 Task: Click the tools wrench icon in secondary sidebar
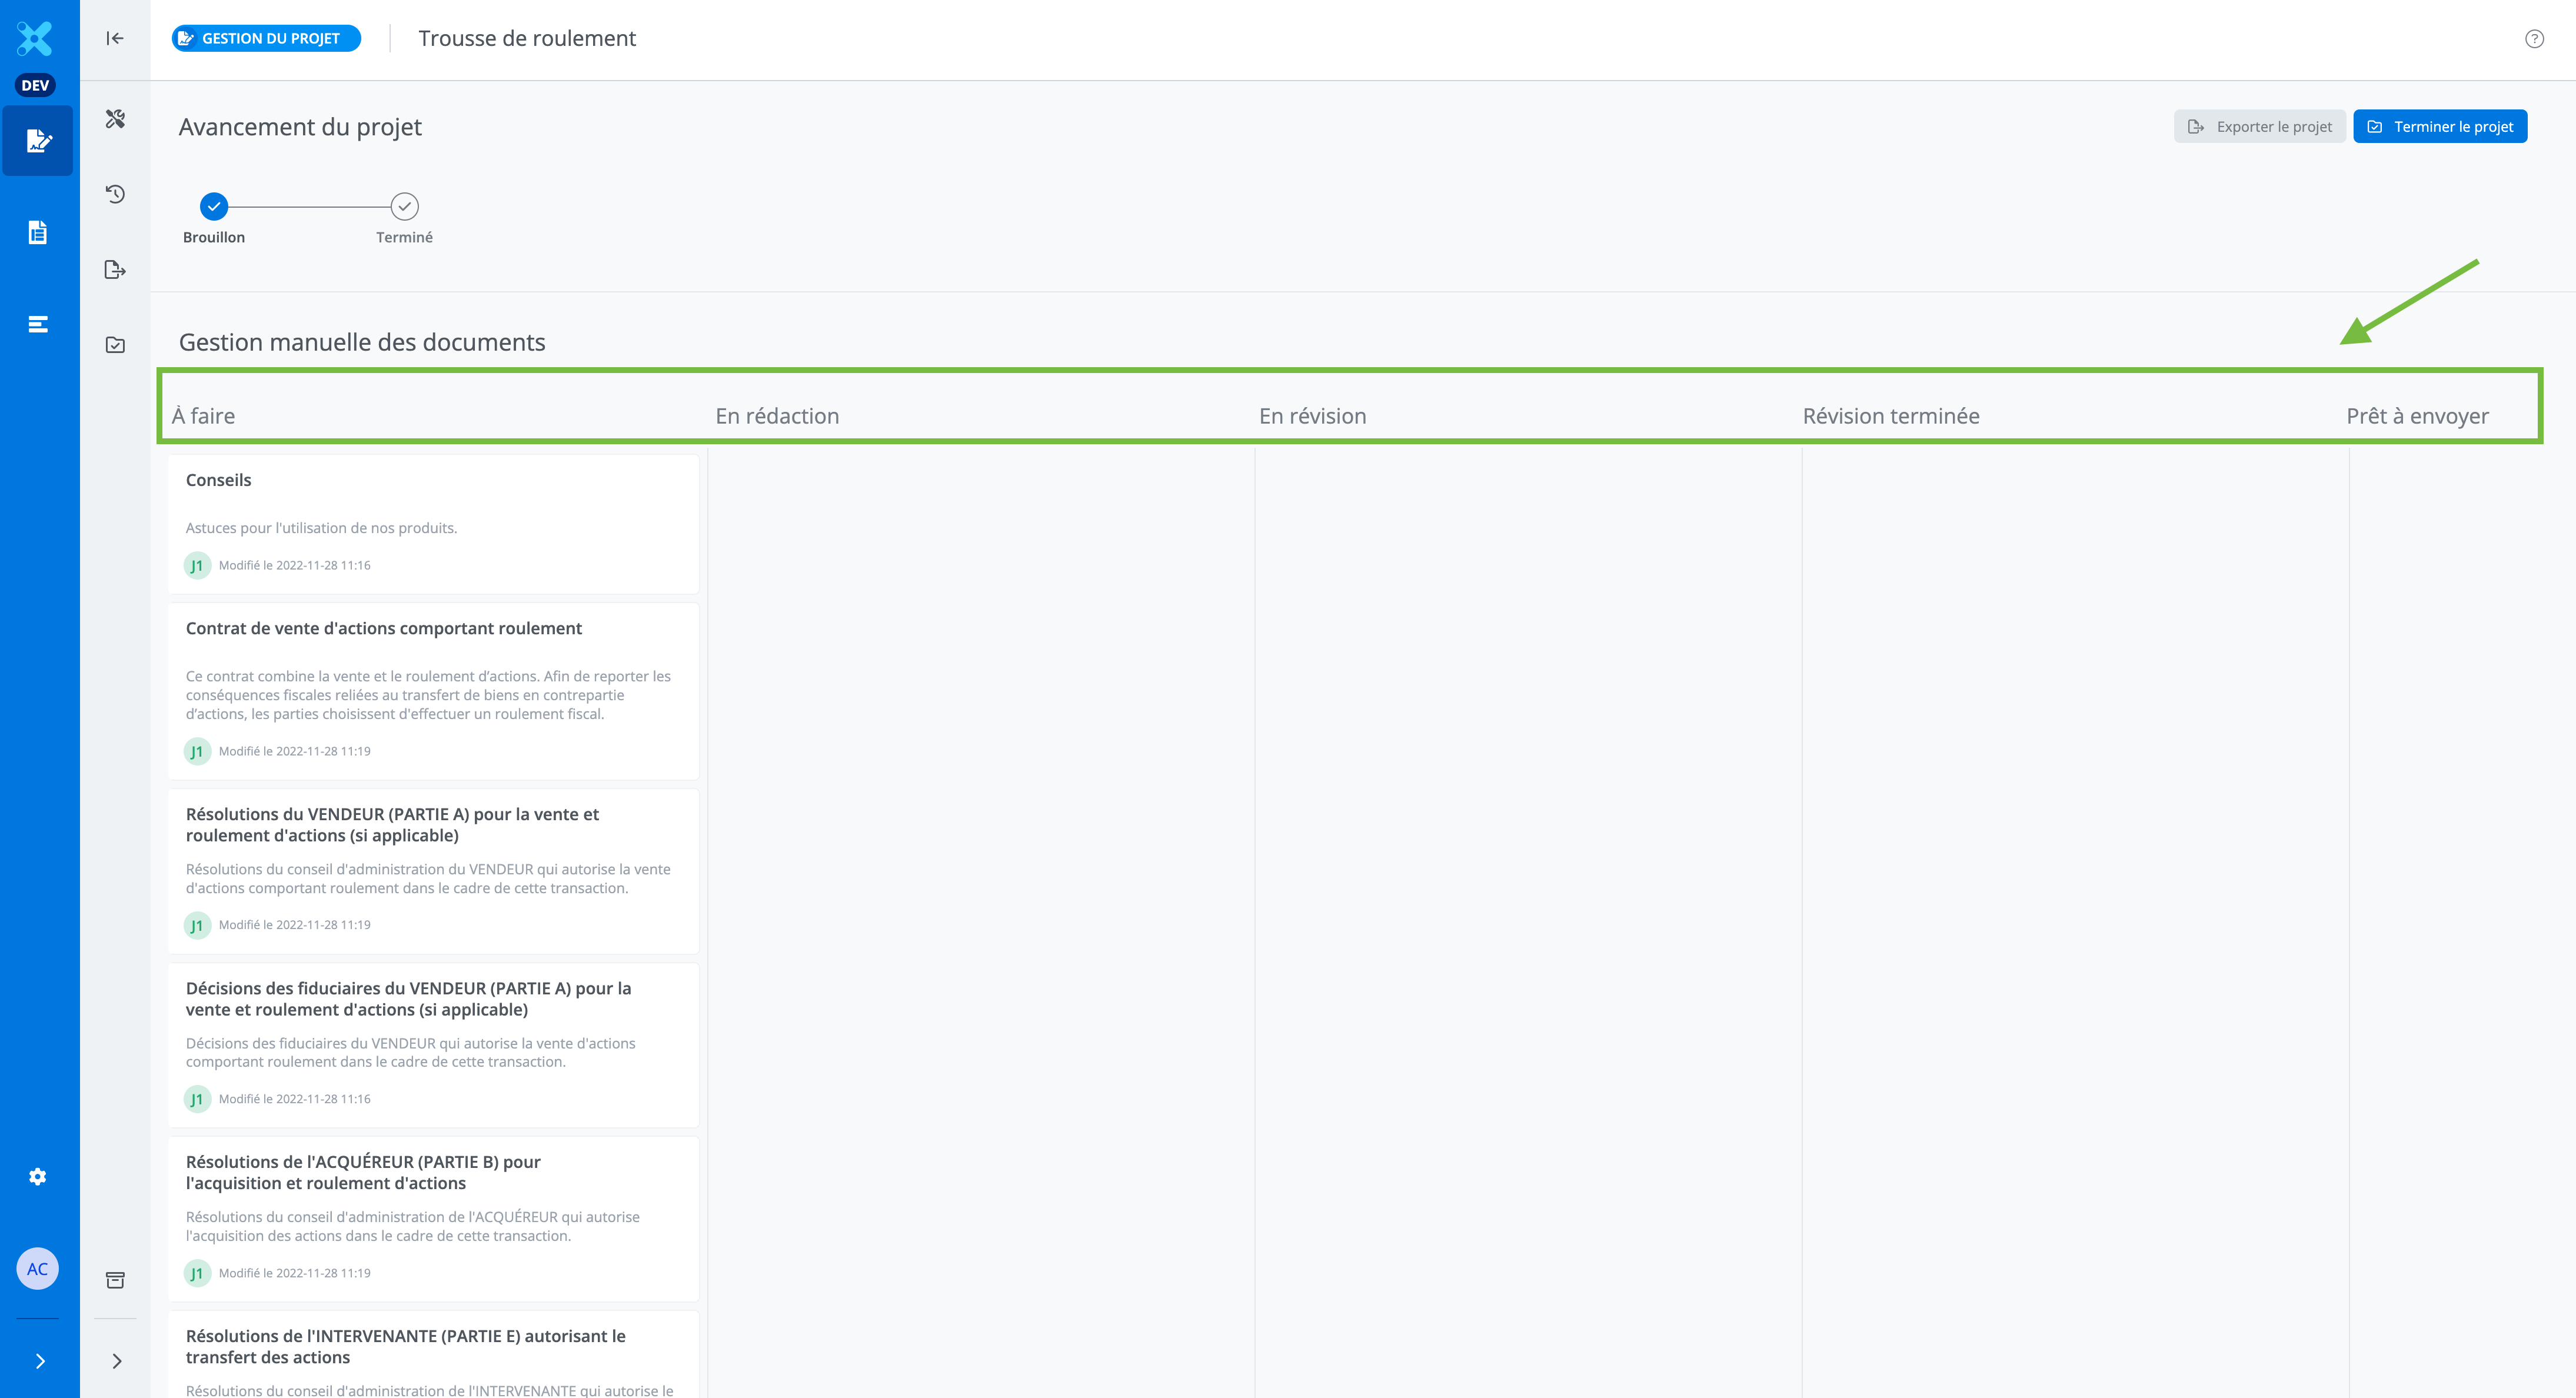[115, 119]
